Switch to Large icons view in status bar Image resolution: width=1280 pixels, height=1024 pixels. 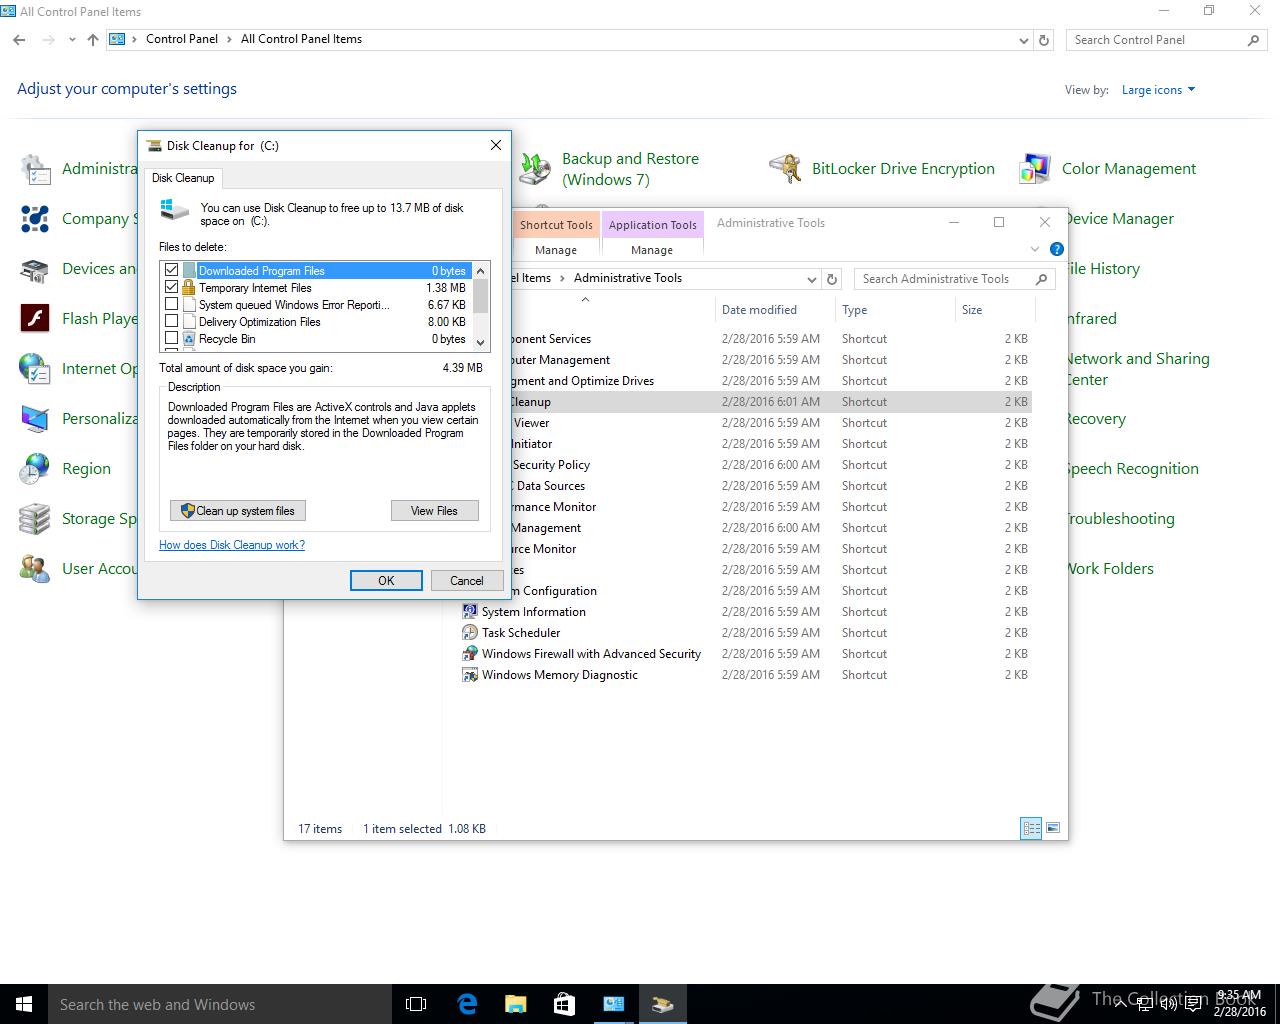pos(1051,828)
